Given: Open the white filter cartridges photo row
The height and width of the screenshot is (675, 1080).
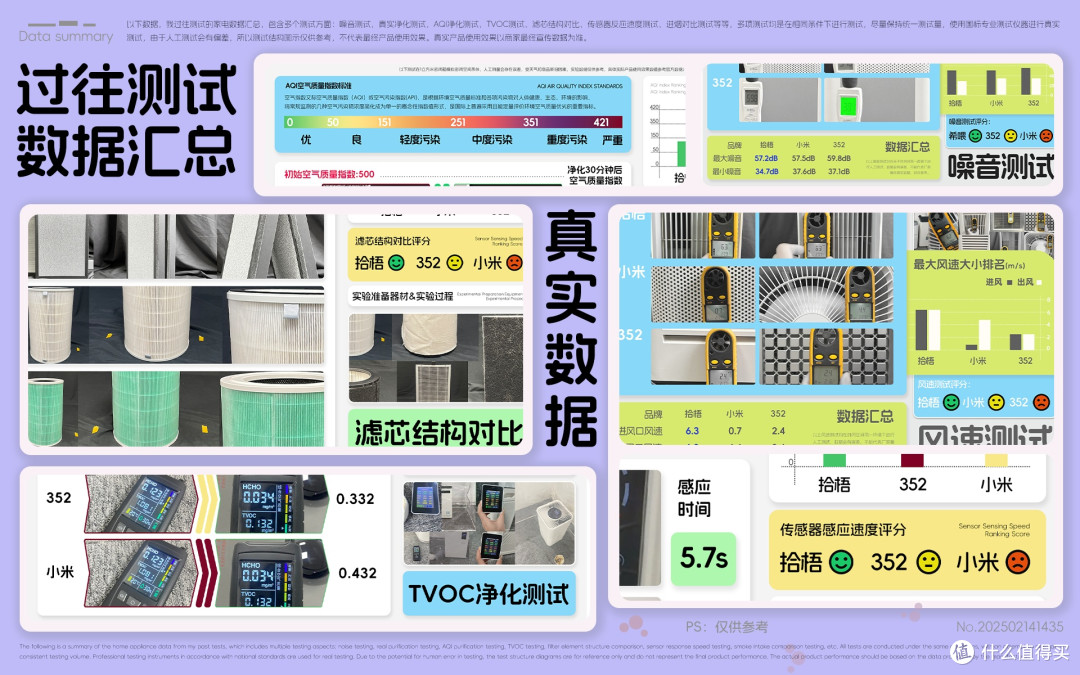Looking at the screenshot, I should click(x=176, y=325).
